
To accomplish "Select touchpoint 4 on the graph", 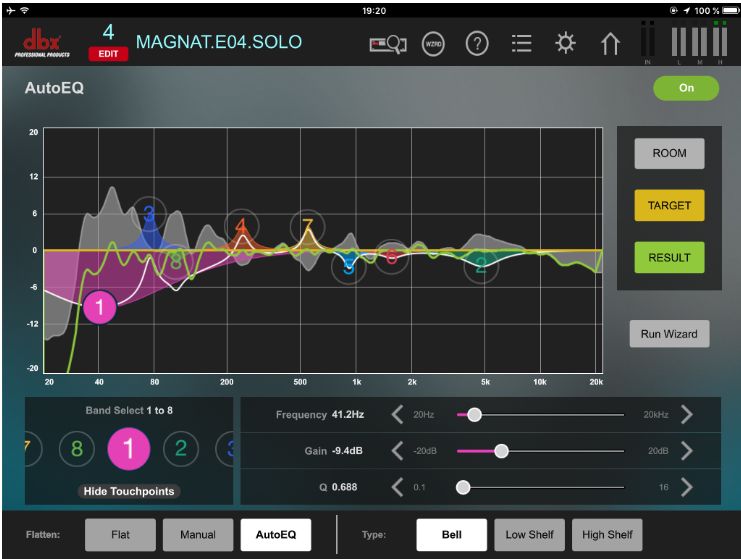I will [241, 226].
